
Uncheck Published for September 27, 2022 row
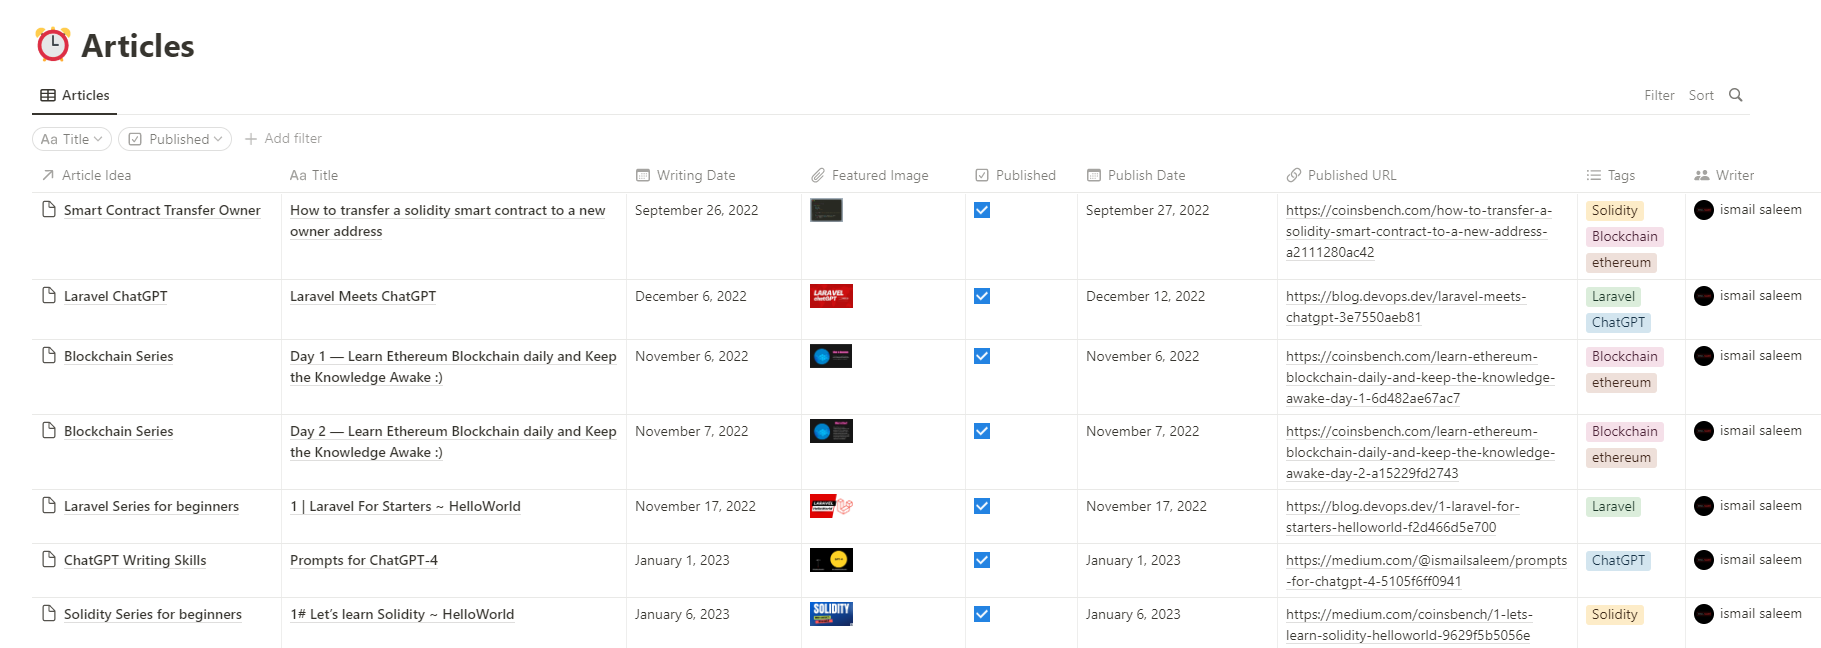coord(982,210)
